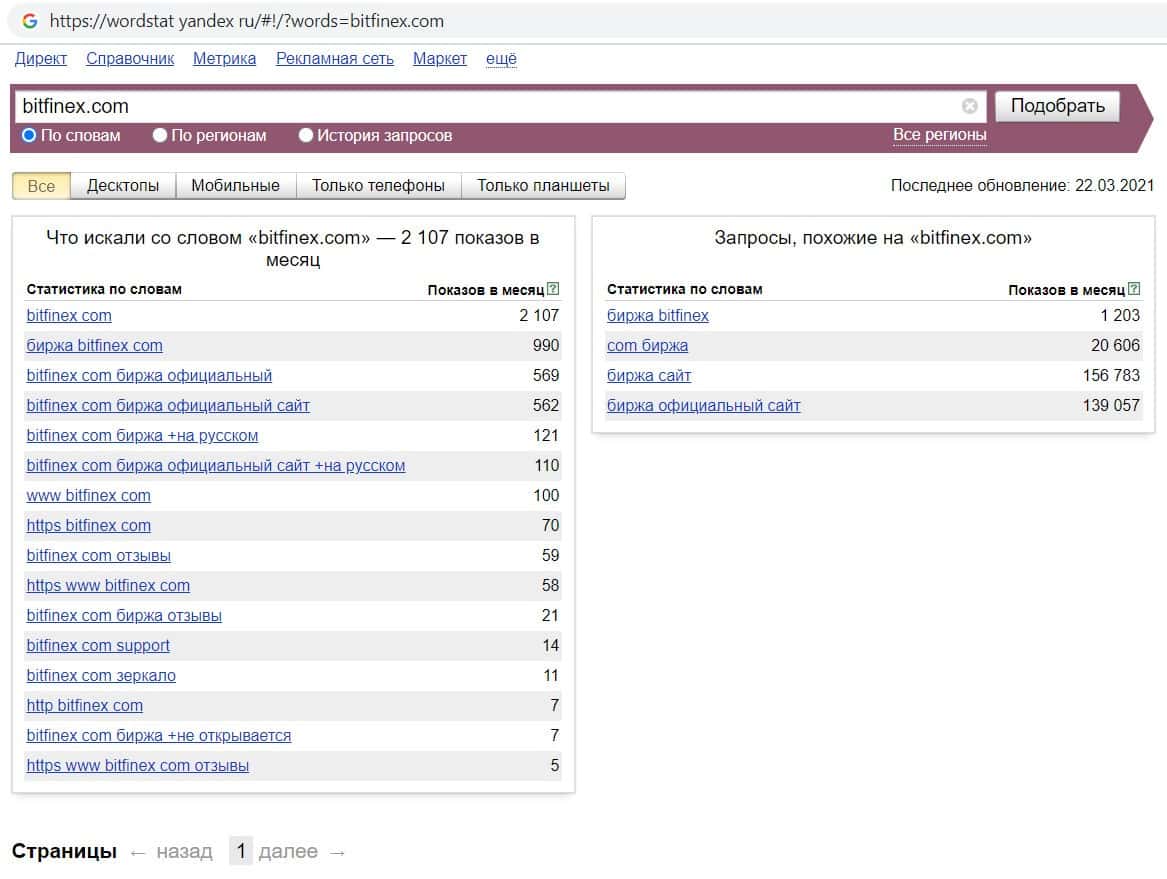1167x879 pixels.
Task: Click help icon beside left 'Показов в месяц'
Action: (553, 290)
